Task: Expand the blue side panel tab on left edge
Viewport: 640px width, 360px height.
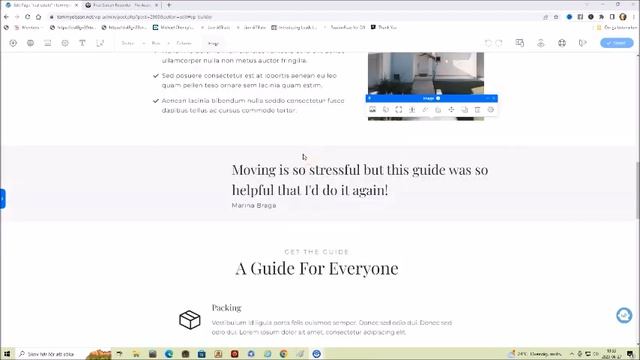Action: [2, 199]
